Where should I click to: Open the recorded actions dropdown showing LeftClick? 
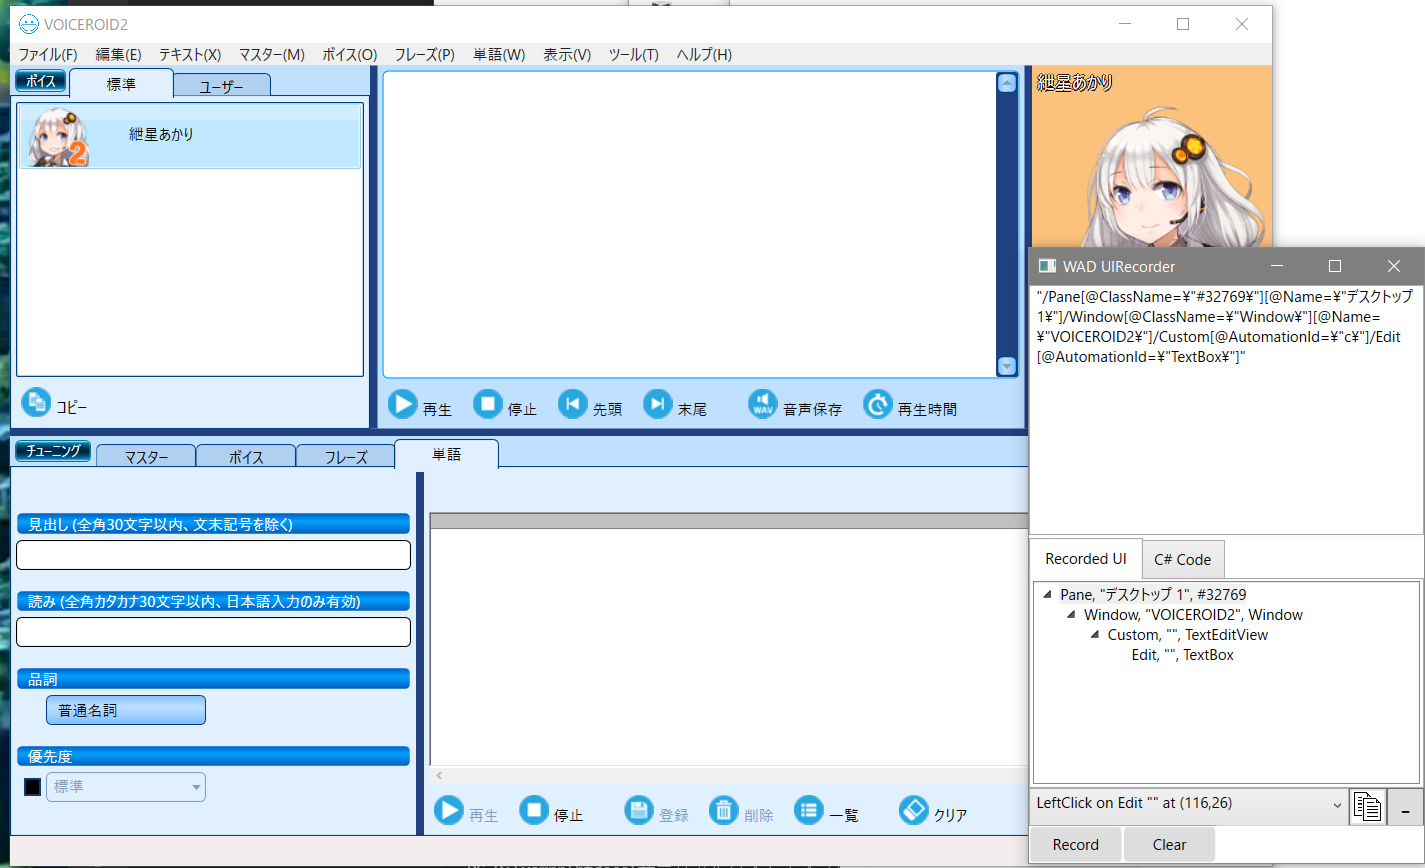pos(1335,803)
